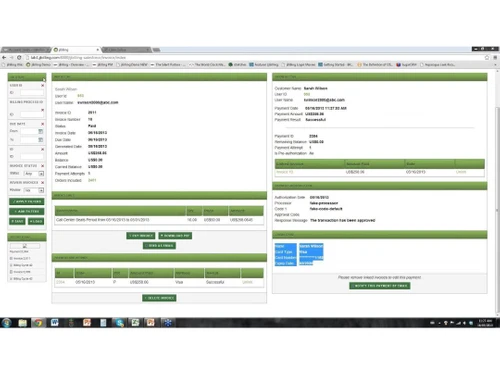Click the Chrome taskbar icon
Screen dimensions: 500x375
tap(38, 322)
